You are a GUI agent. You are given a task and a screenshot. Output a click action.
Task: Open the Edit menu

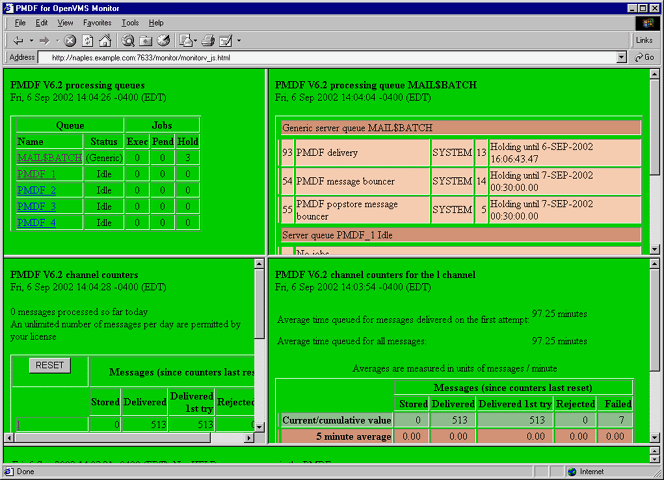(42, 23)
